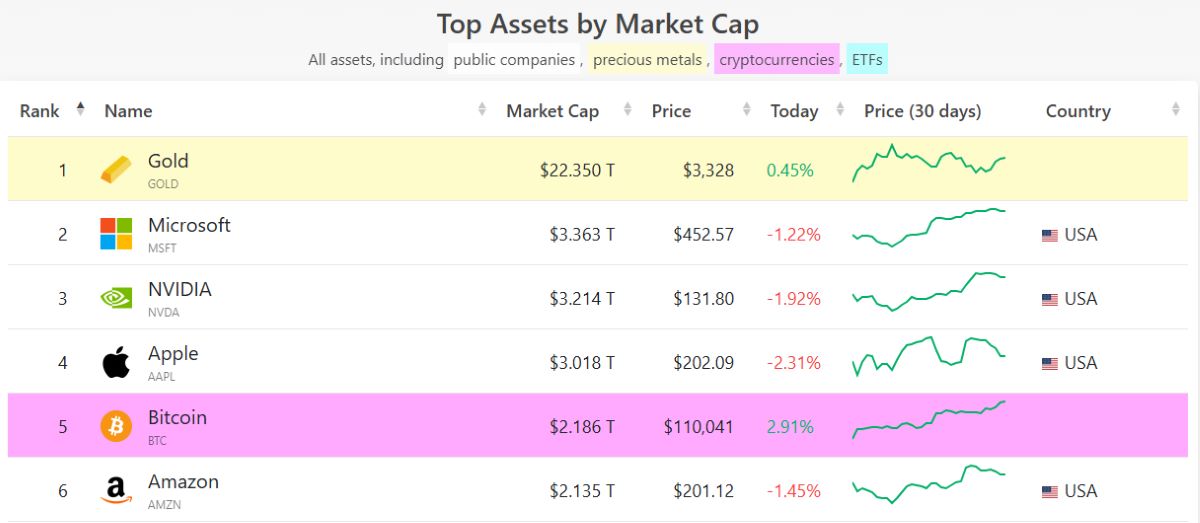This screenshot has width=1200, height=523.
Task: Open Bitcoin 30-day price chart
Action: pos(929,419)
